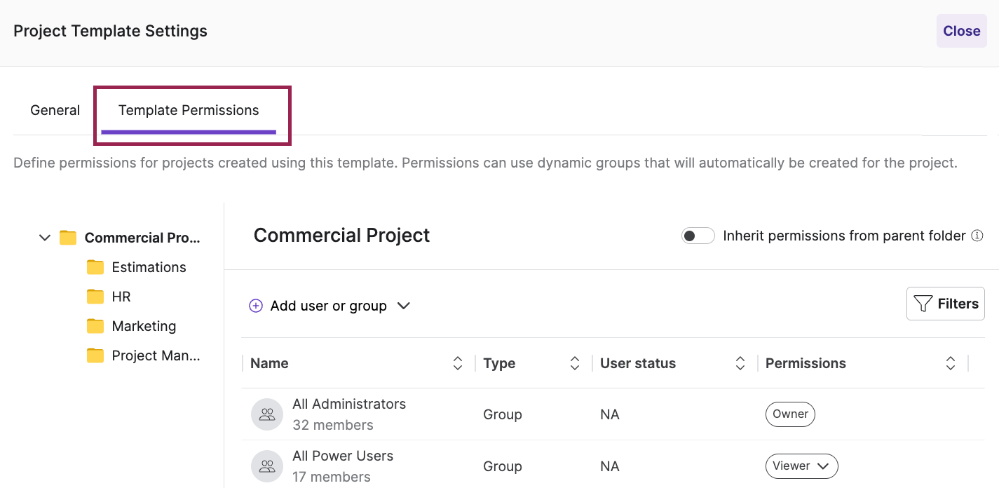This screenshot has height=488, width=999.
Task: Click the User status column header
Action: click(x=638, y=363)
